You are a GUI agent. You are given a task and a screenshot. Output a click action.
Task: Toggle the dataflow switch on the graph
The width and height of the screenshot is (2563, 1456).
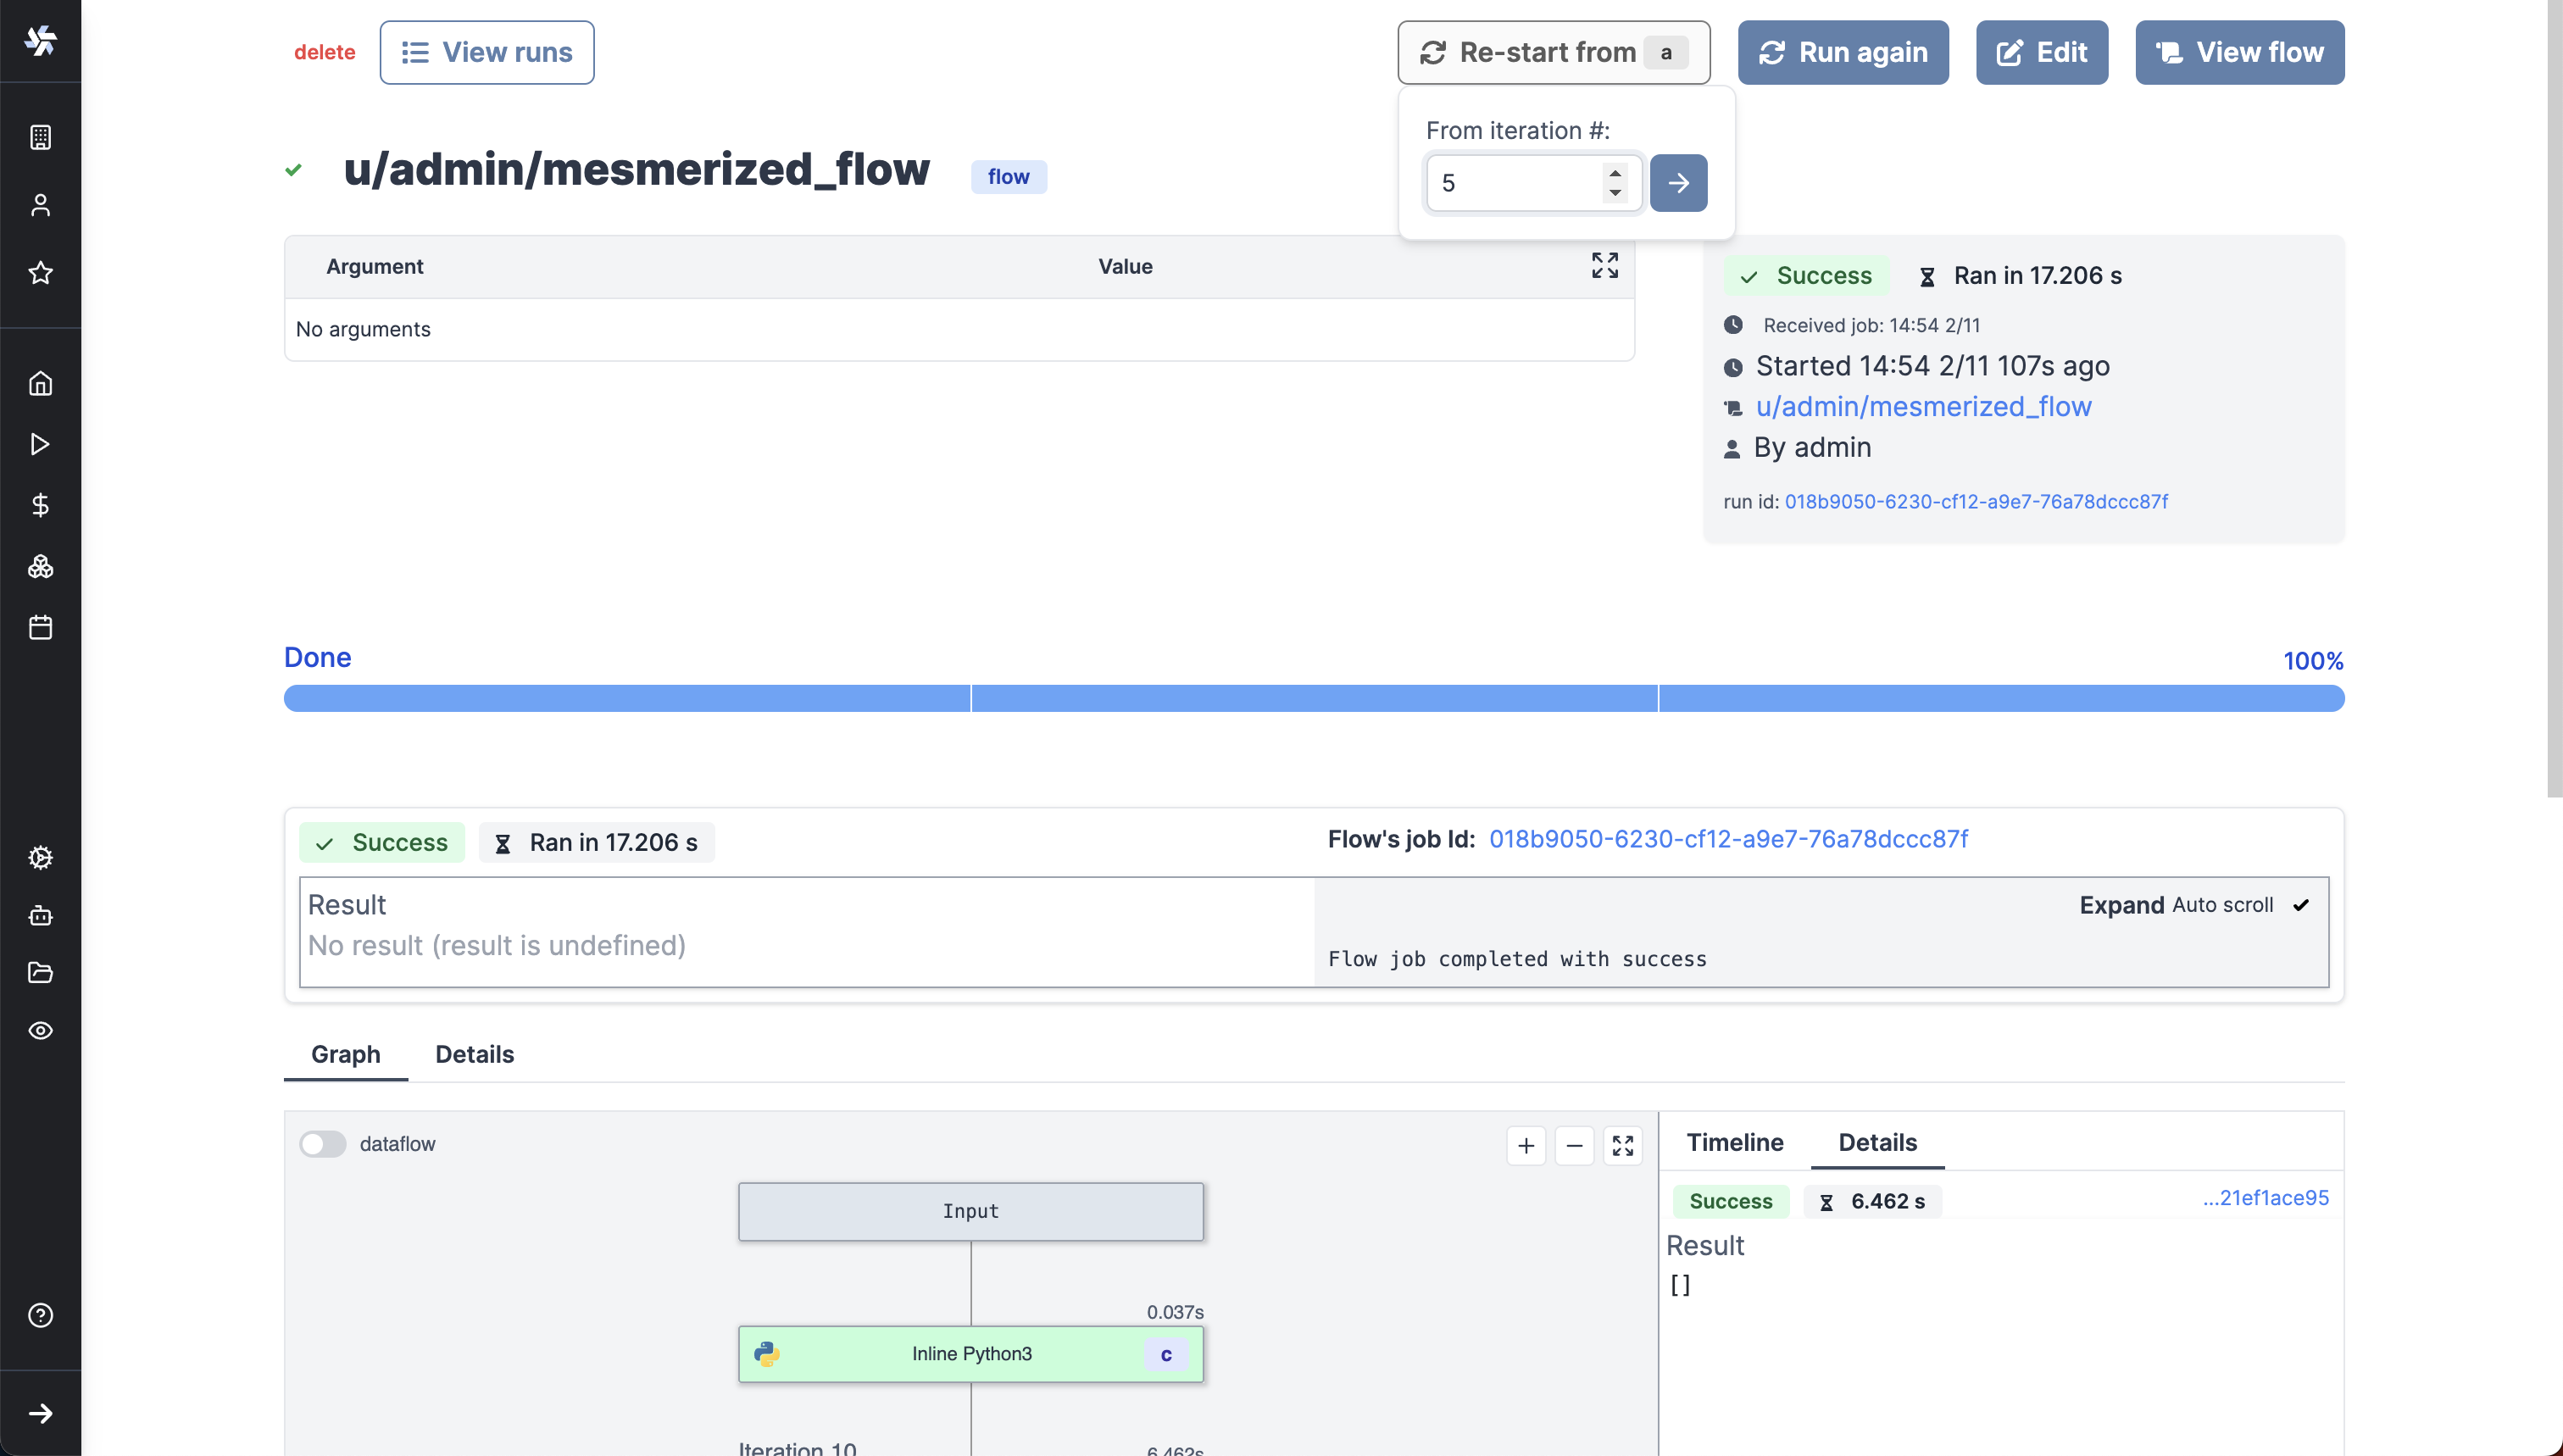(x=323, y=1143)
